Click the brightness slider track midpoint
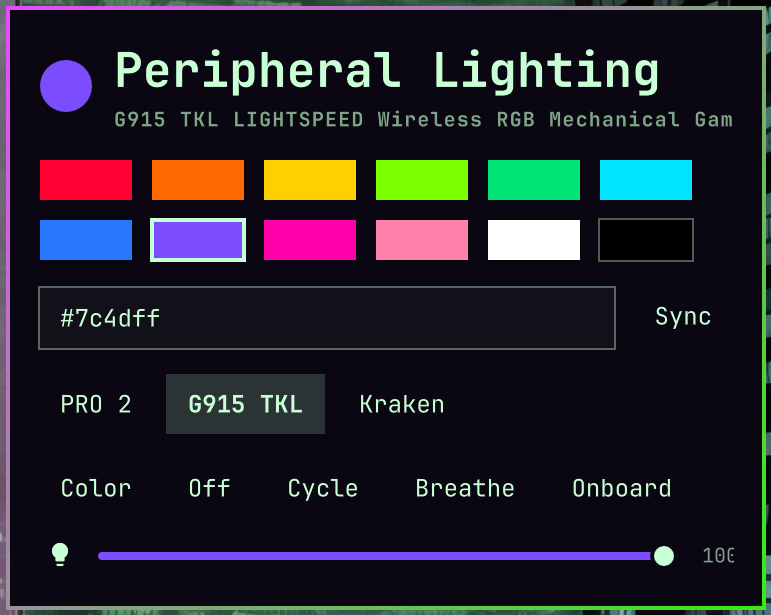The image size is (771, 615). click(387, 556)
